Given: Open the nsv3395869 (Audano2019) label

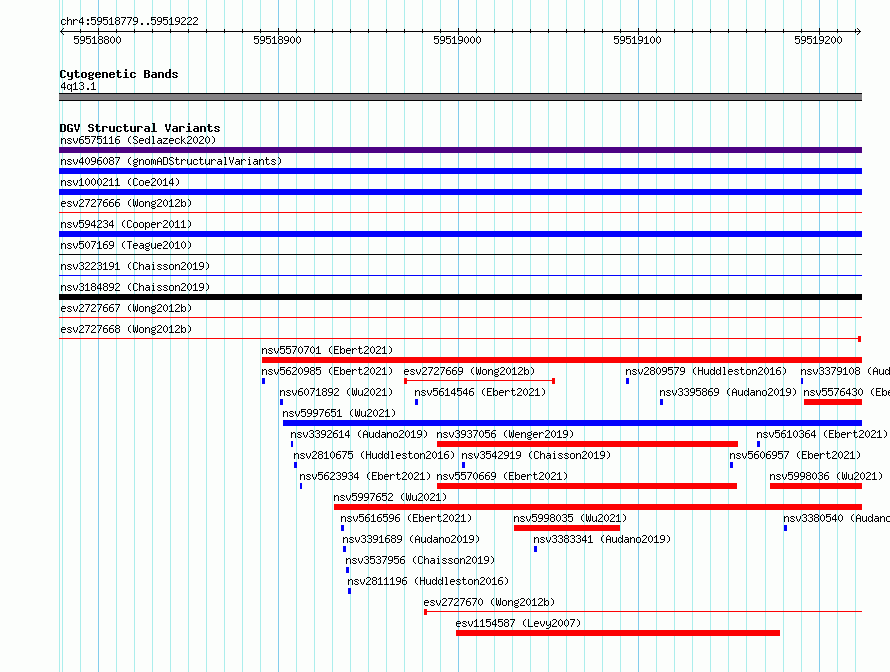Looking at the screenshot, I should [x=728, y=392].
